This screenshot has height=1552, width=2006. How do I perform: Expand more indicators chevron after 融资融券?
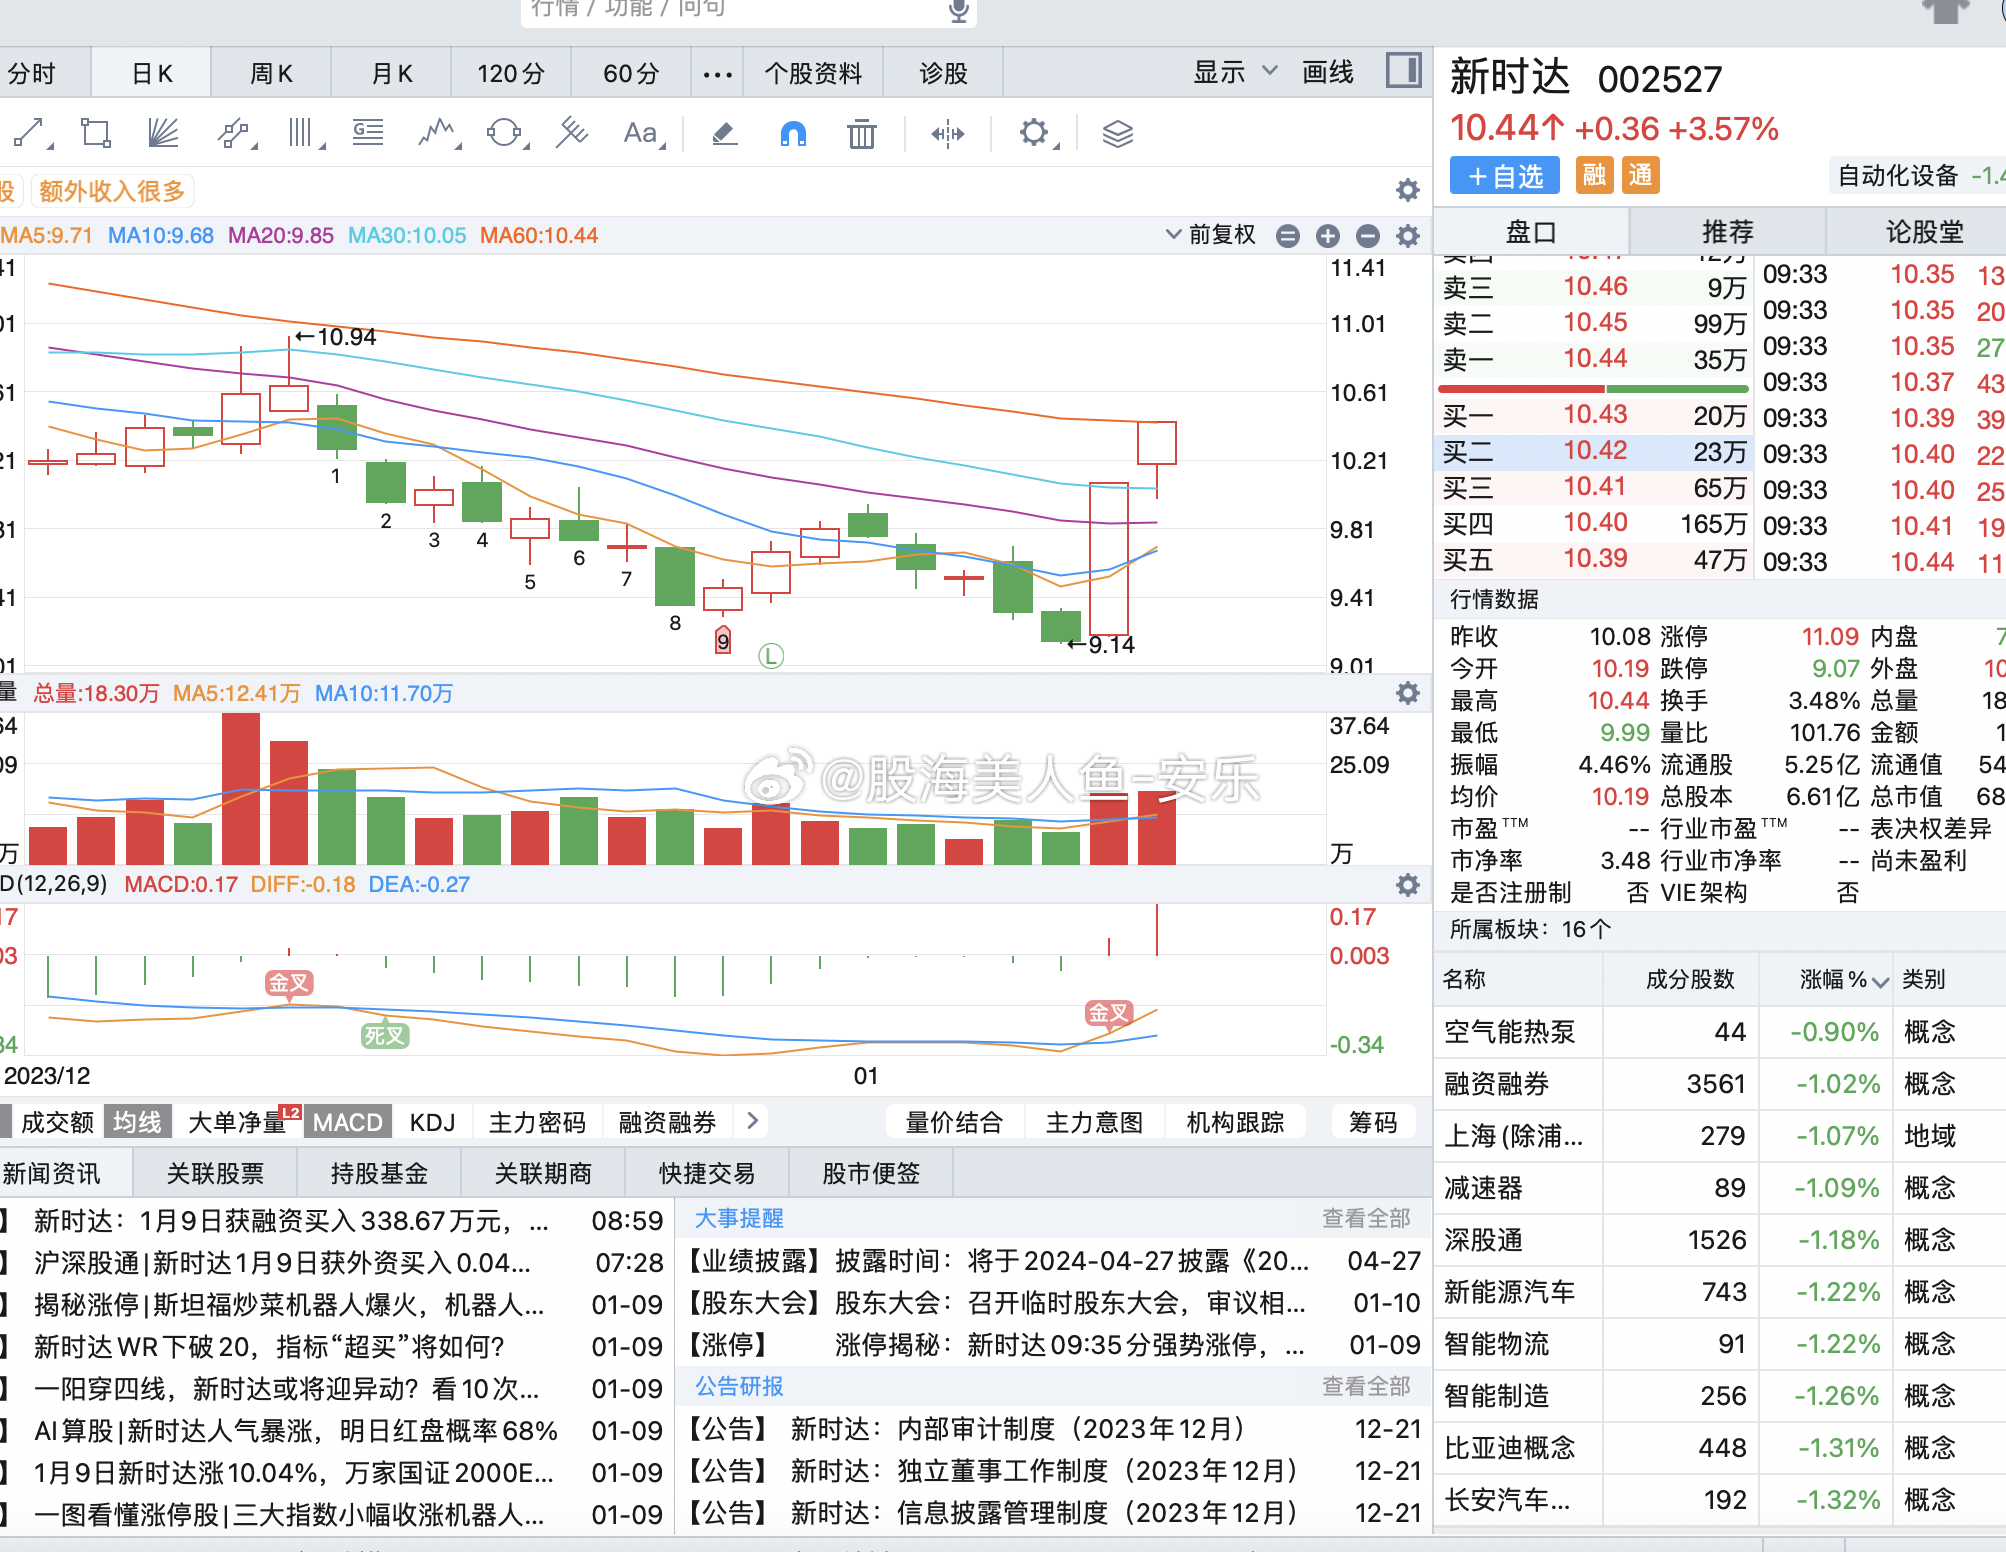click(753, 1122)
